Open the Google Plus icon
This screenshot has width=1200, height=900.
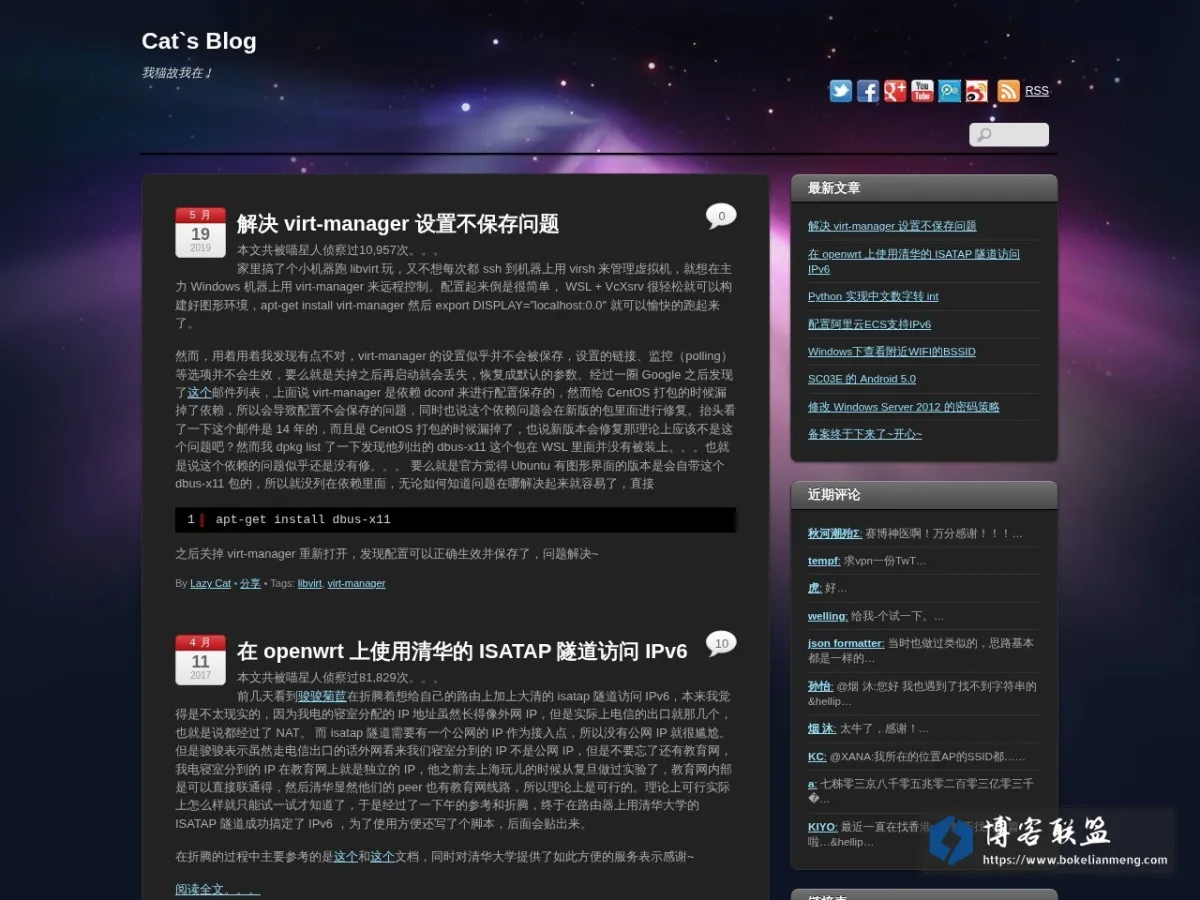point(895,91)
